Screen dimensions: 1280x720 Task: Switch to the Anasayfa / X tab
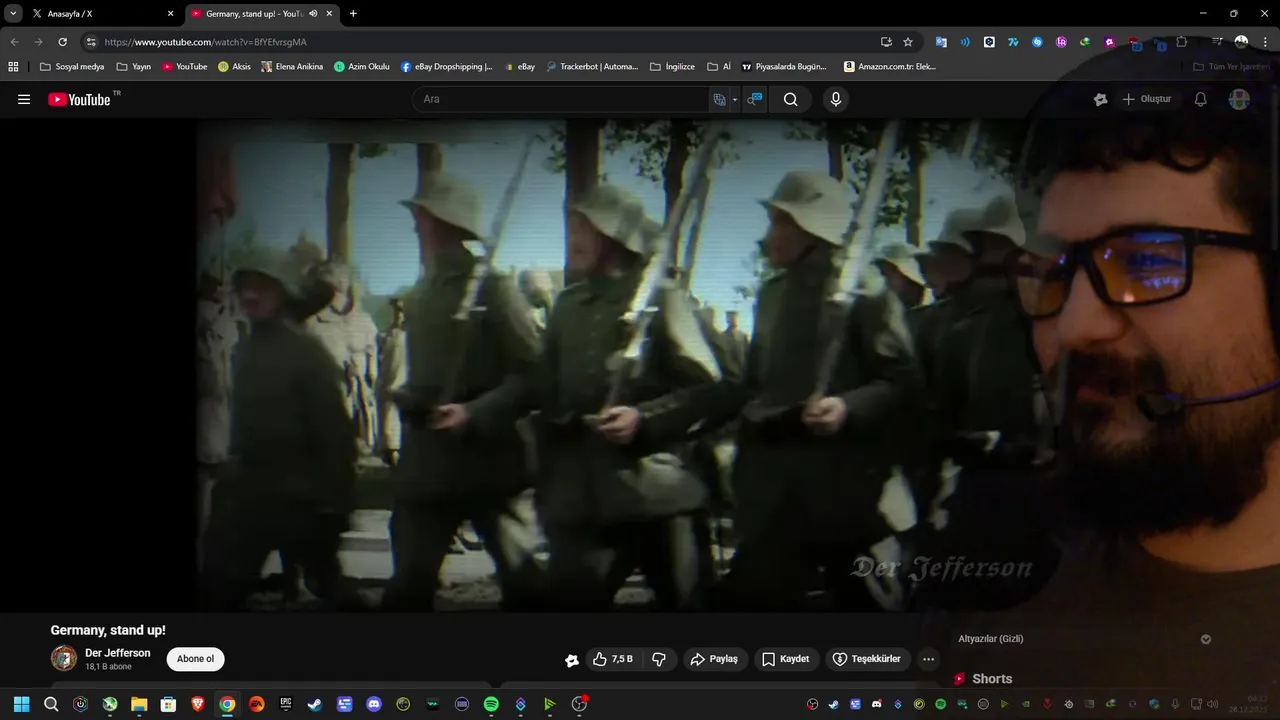[x=98, y=14]
